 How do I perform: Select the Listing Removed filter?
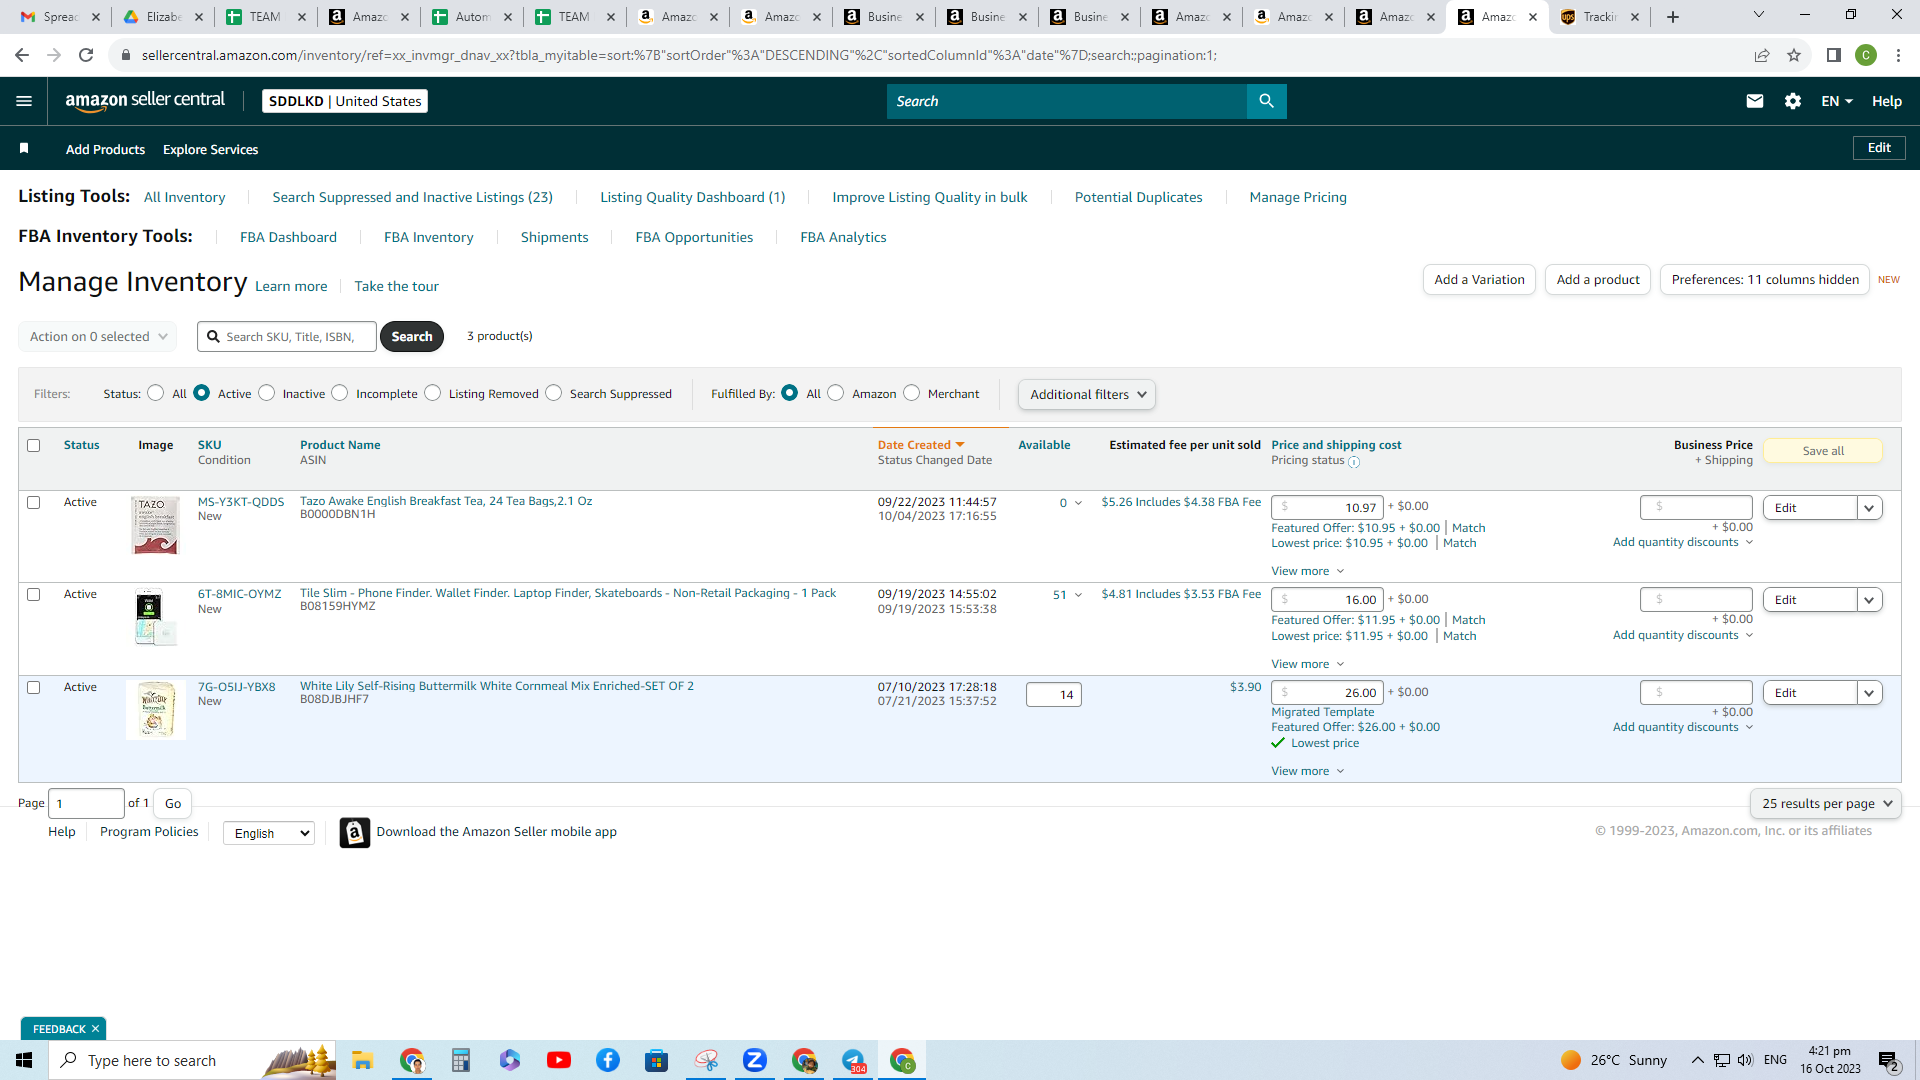[433, 393]
